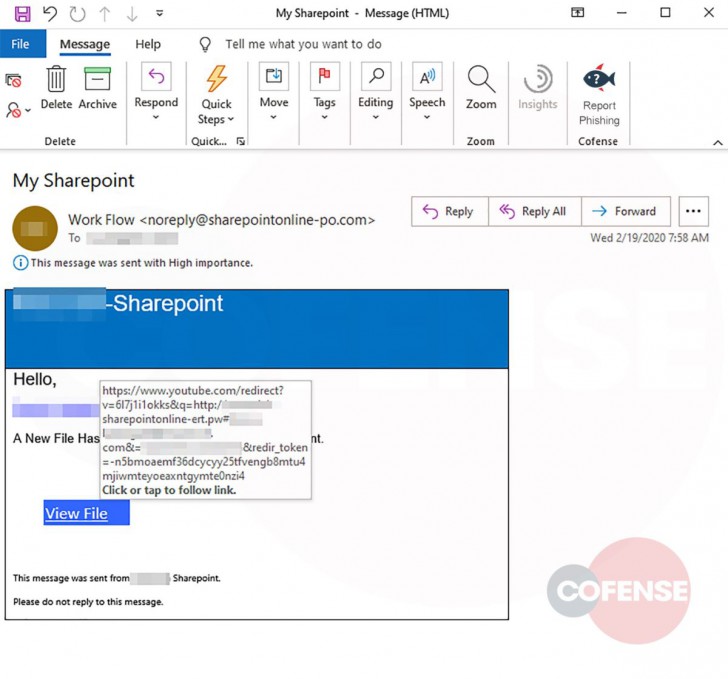
Task: Click the Insights icon
Action: tap(538, 78)
